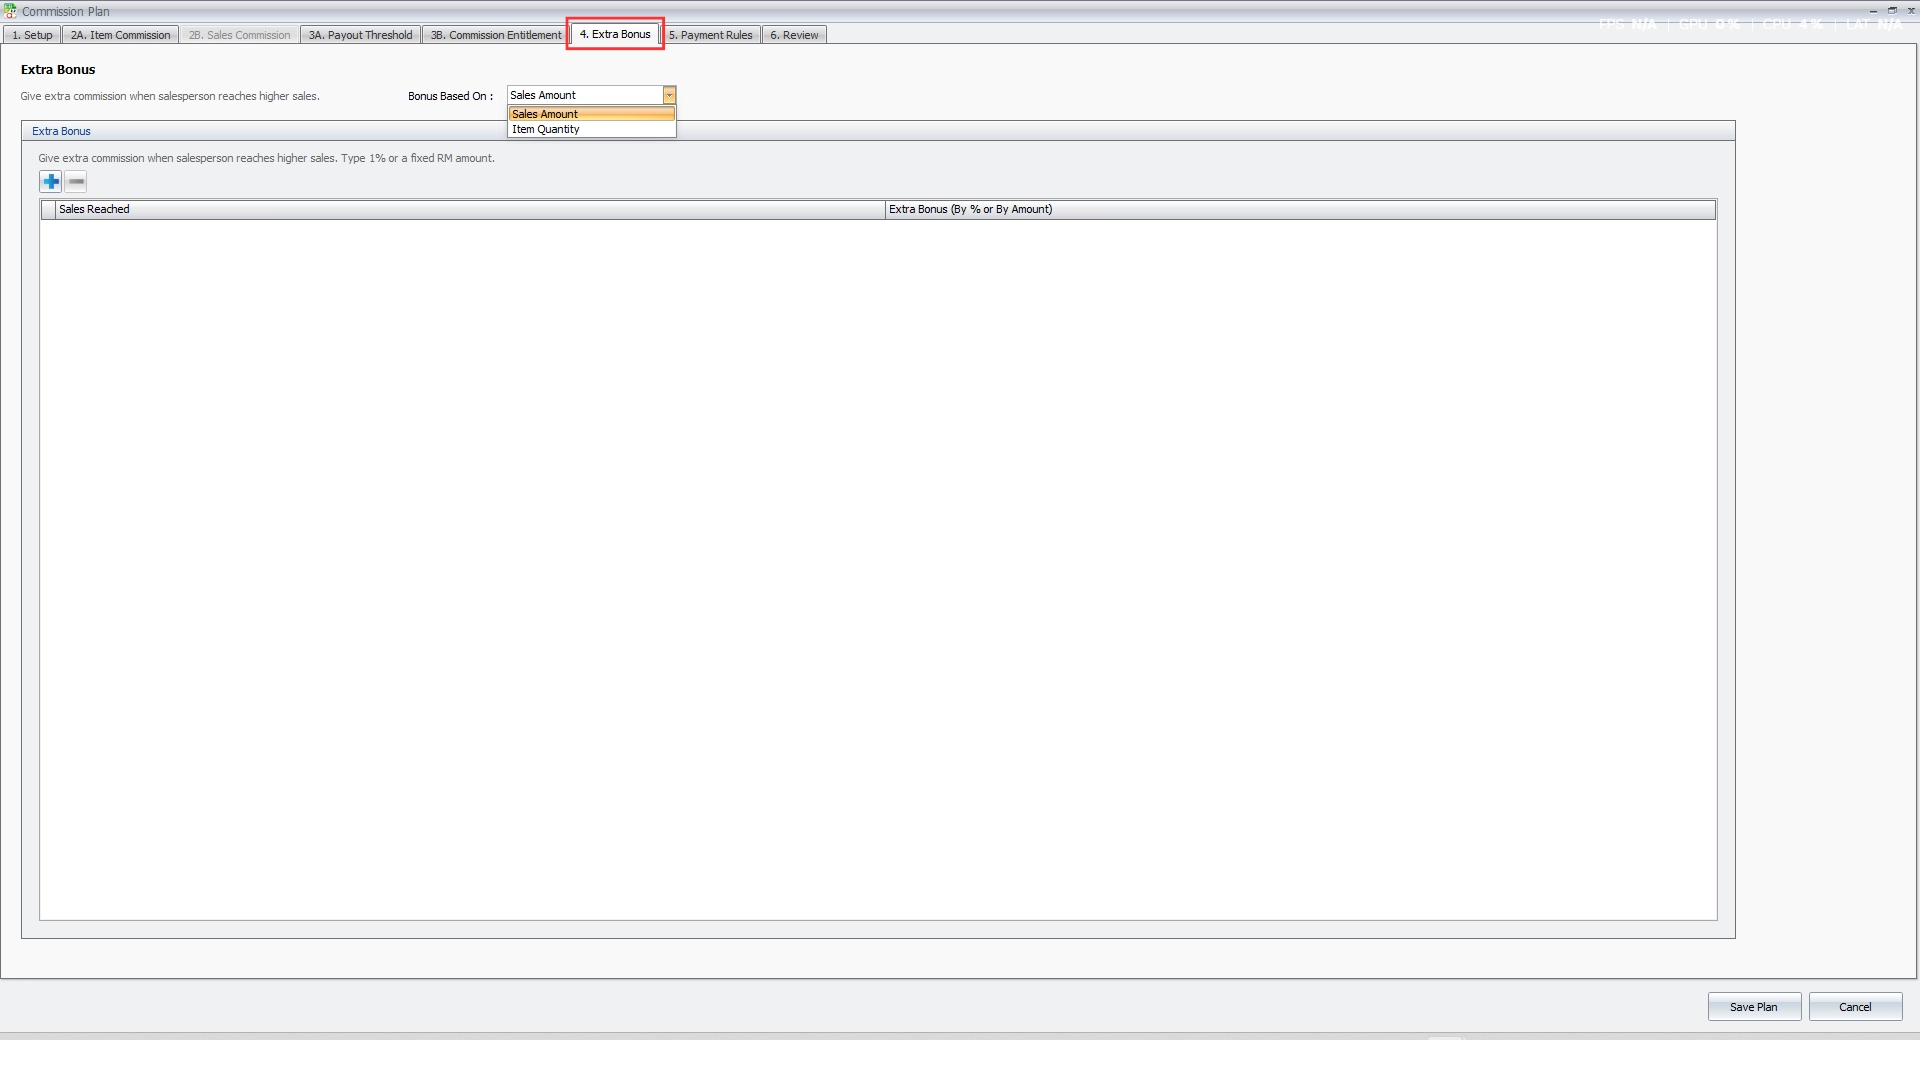
Task: Click the grid row selector header cell
Action: click(48, 209)
